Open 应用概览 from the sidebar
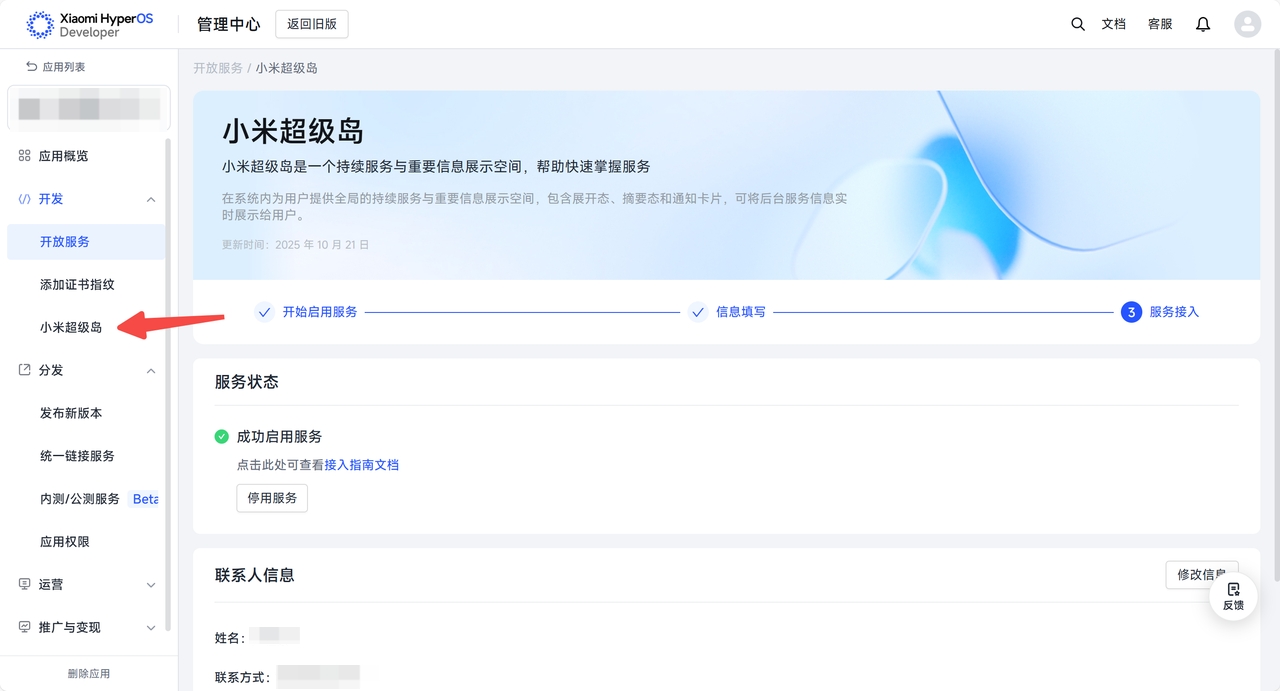This screenshot has width=1280, height=691. point(63,156)
